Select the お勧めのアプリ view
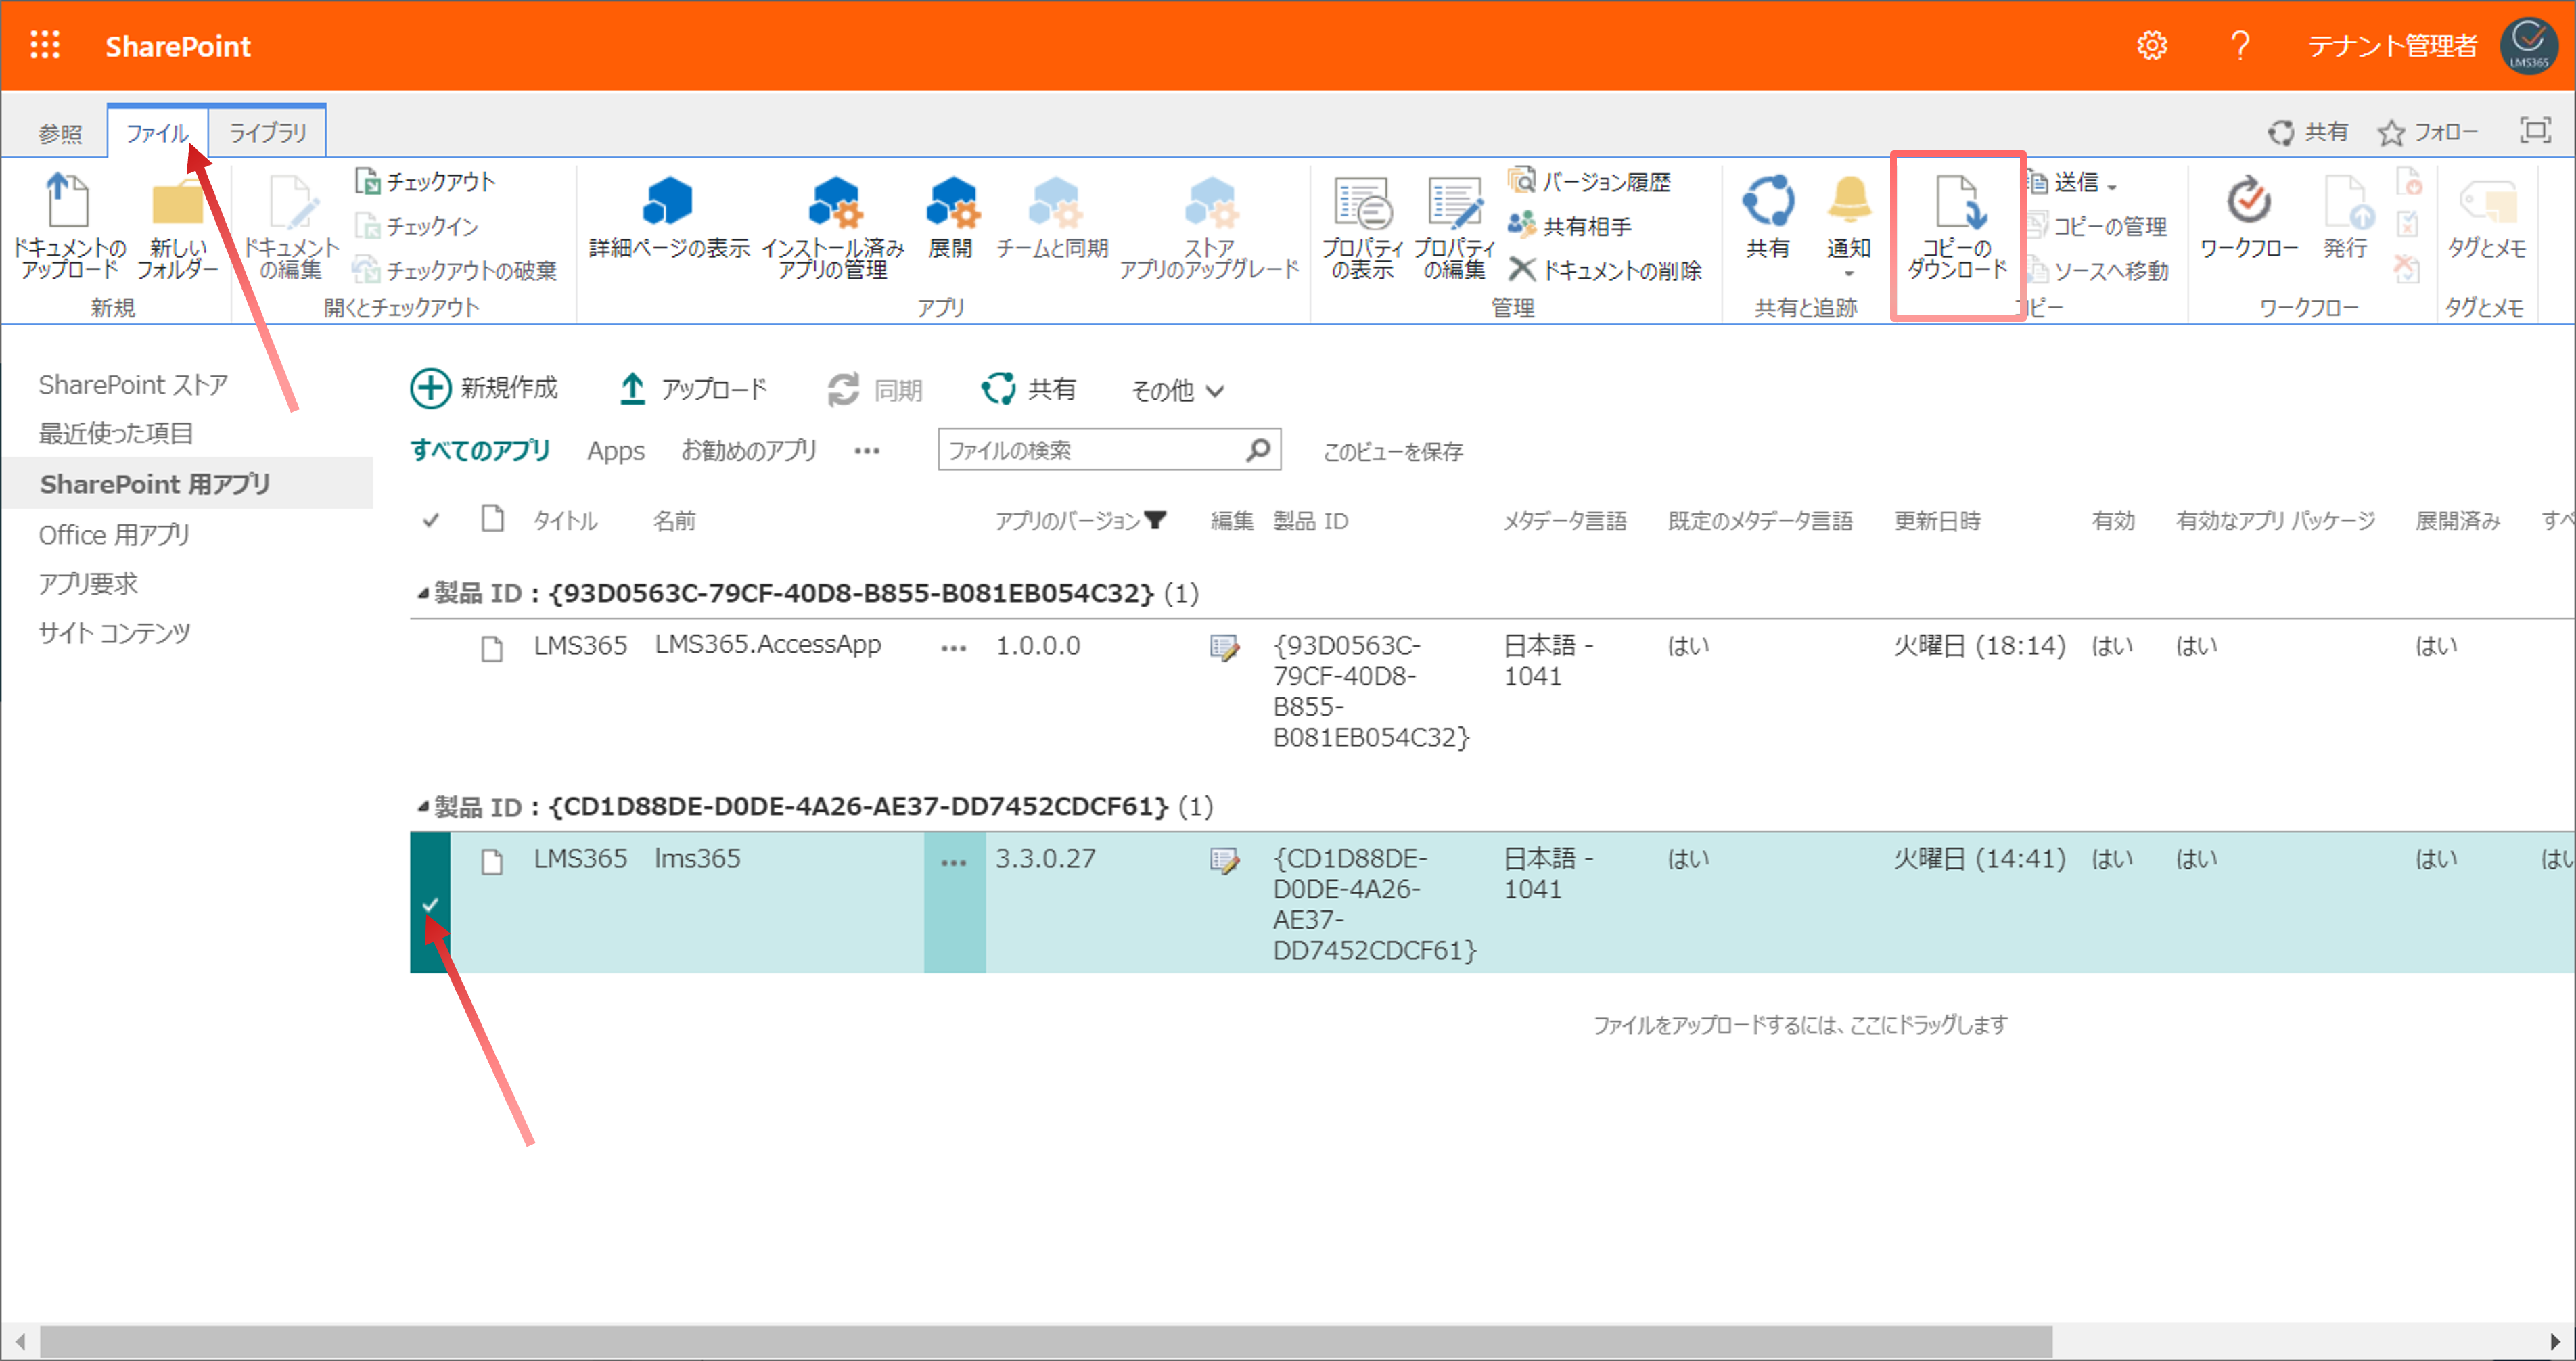Image resolution: width=2576 pixels, height=1361 pixels. tap(748, 451)
